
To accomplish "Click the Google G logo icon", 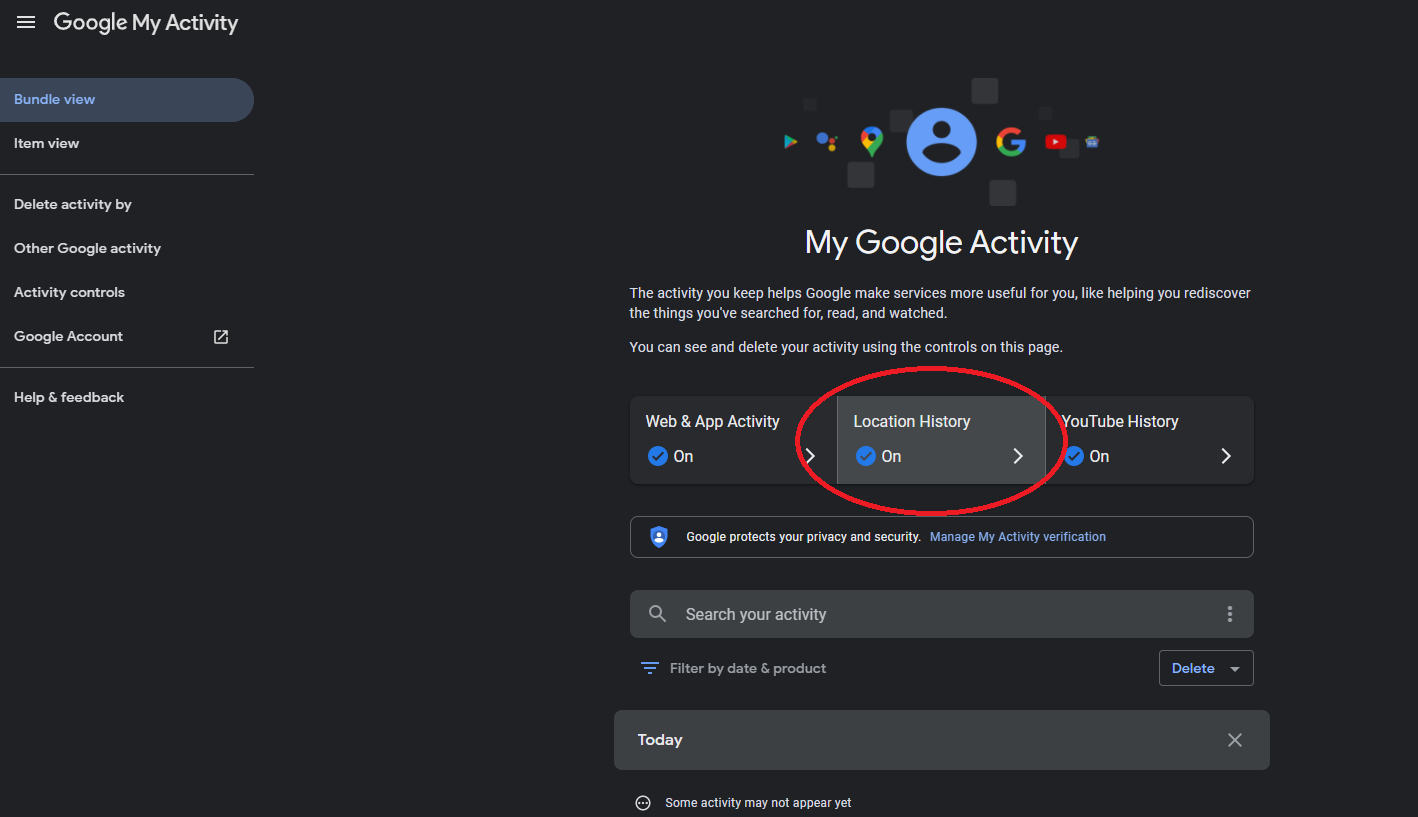I will (x=1011, y=142).
